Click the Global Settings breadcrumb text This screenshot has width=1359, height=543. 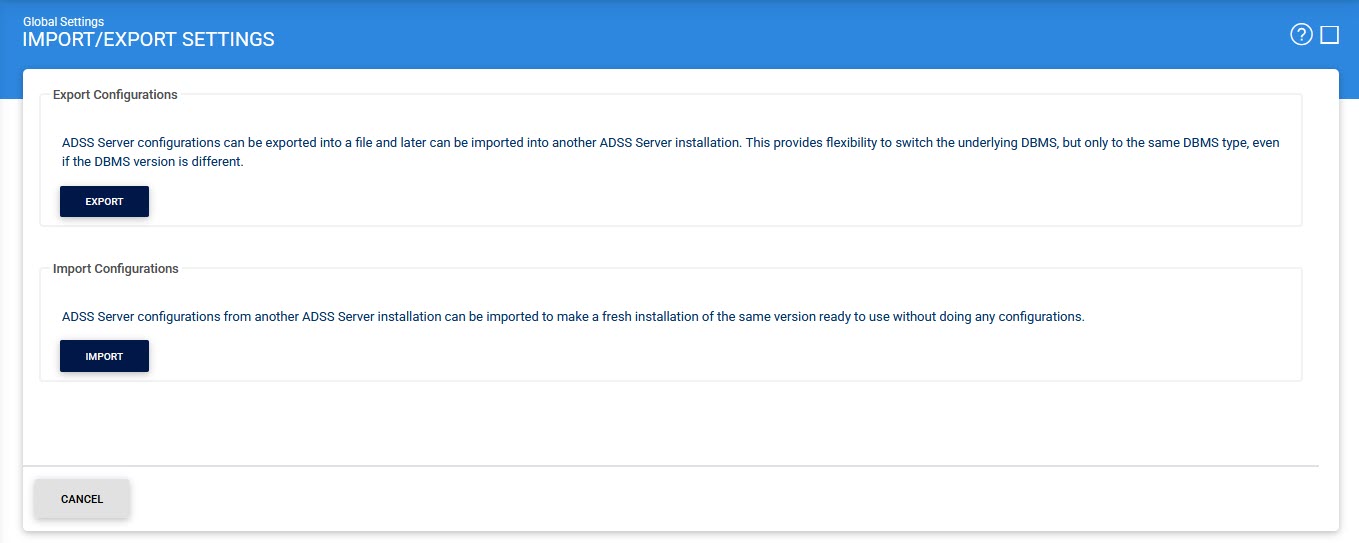63,21
